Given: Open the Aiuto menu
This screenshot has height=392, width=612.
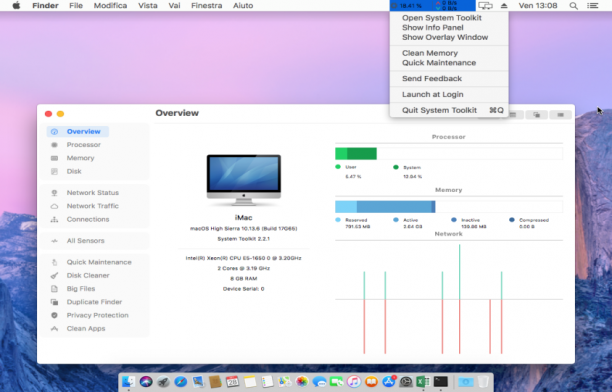Looking at the screenshot, I should click(x=243, y=5).
